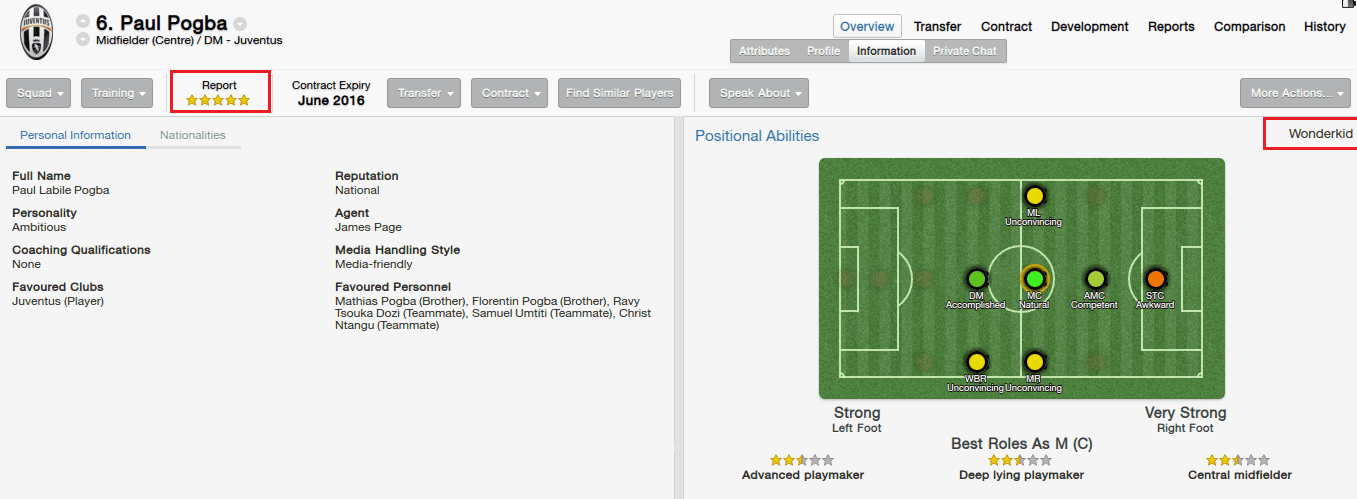Select the STC Awkward position dot

1155,278
